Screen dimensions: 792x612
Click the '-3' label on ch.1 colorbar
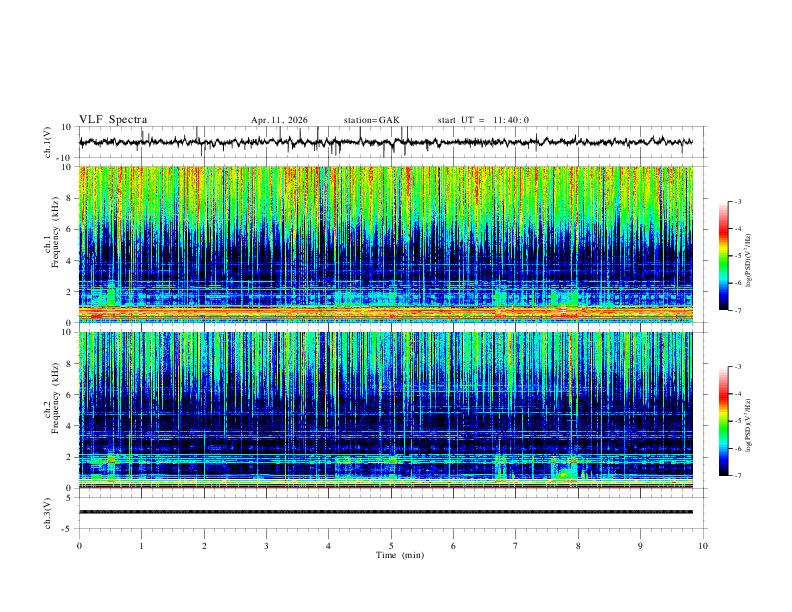[737, 201]
